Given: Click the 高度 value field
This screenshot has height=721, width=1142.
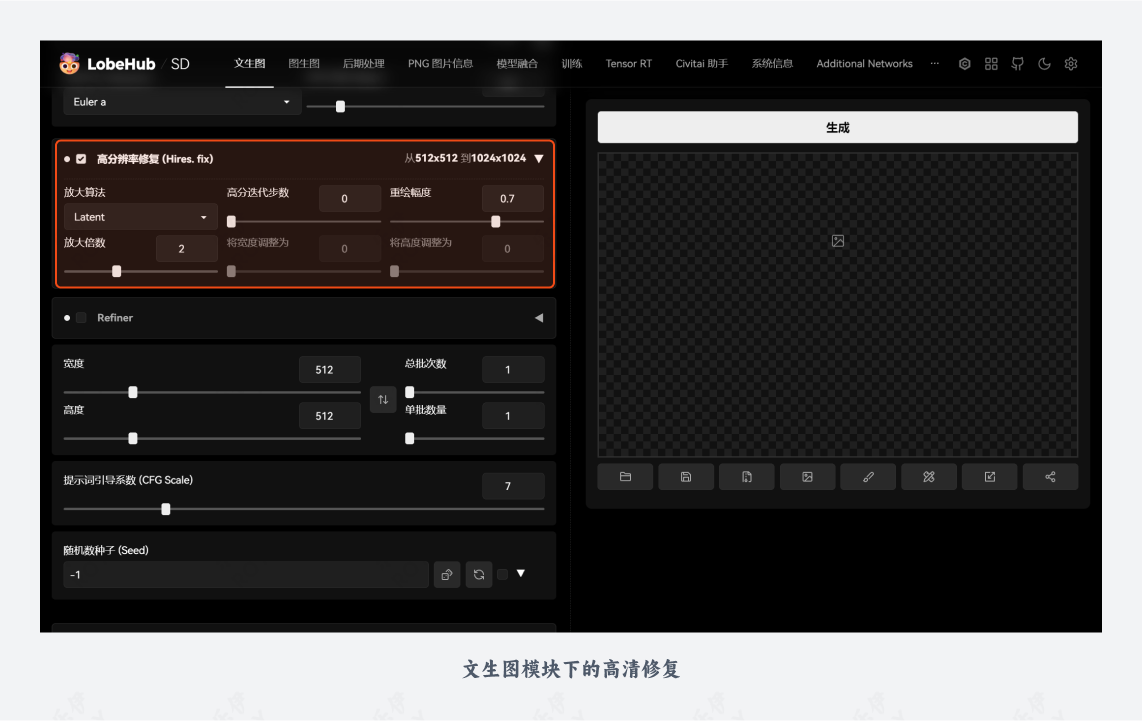Looking at the screenshot, I should (x=330, y=416).
